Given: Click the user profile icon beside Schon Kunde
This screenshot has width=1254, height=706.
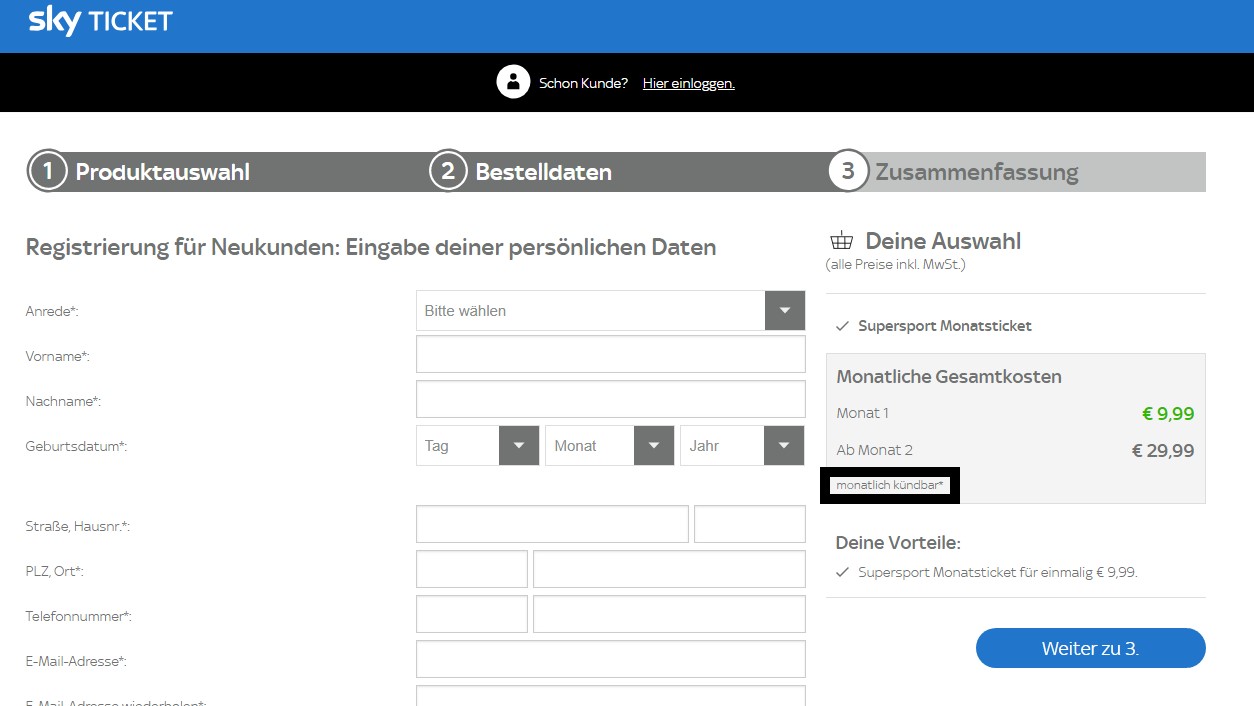Looking at the screenshot, I should tap(513, 82).
